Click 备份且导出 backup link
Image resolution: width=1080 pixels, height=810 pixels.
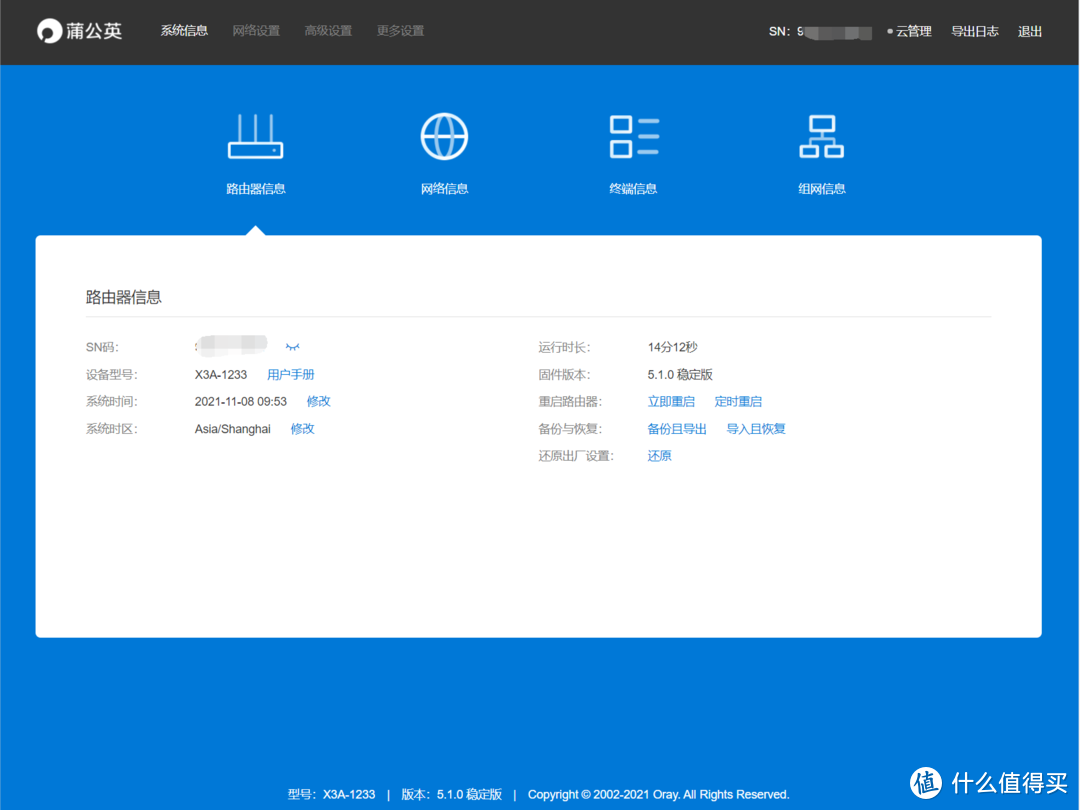(677, 429)
